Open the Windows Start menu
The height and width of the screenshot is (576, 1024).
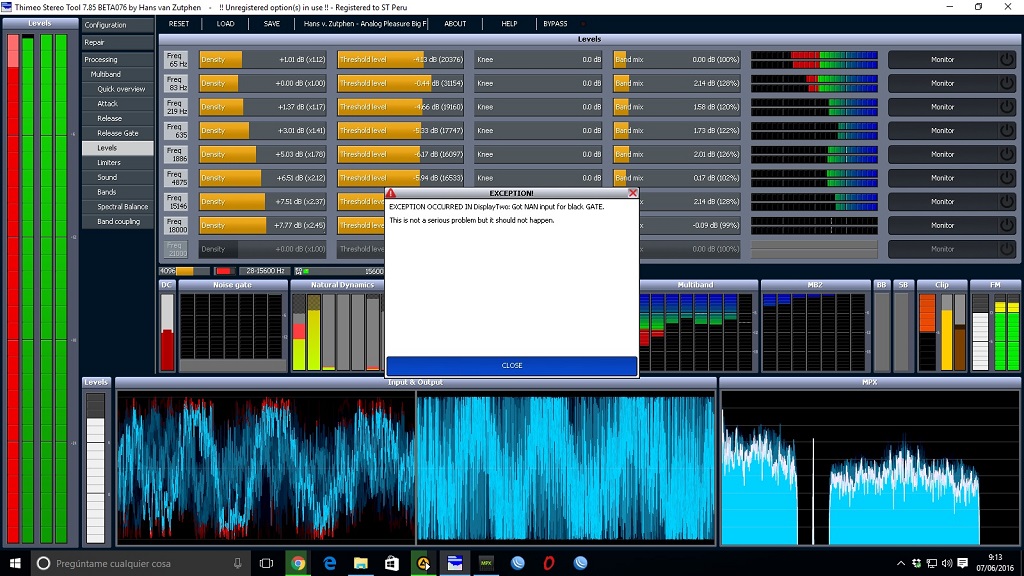[15, 563]
